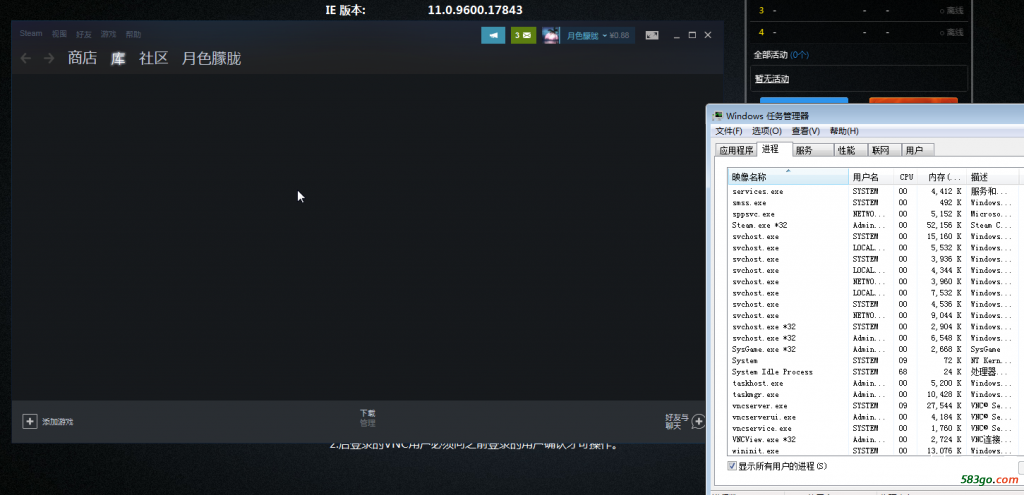
Task: Sort processes by 内存 column
Action: [x=941, y=177]
